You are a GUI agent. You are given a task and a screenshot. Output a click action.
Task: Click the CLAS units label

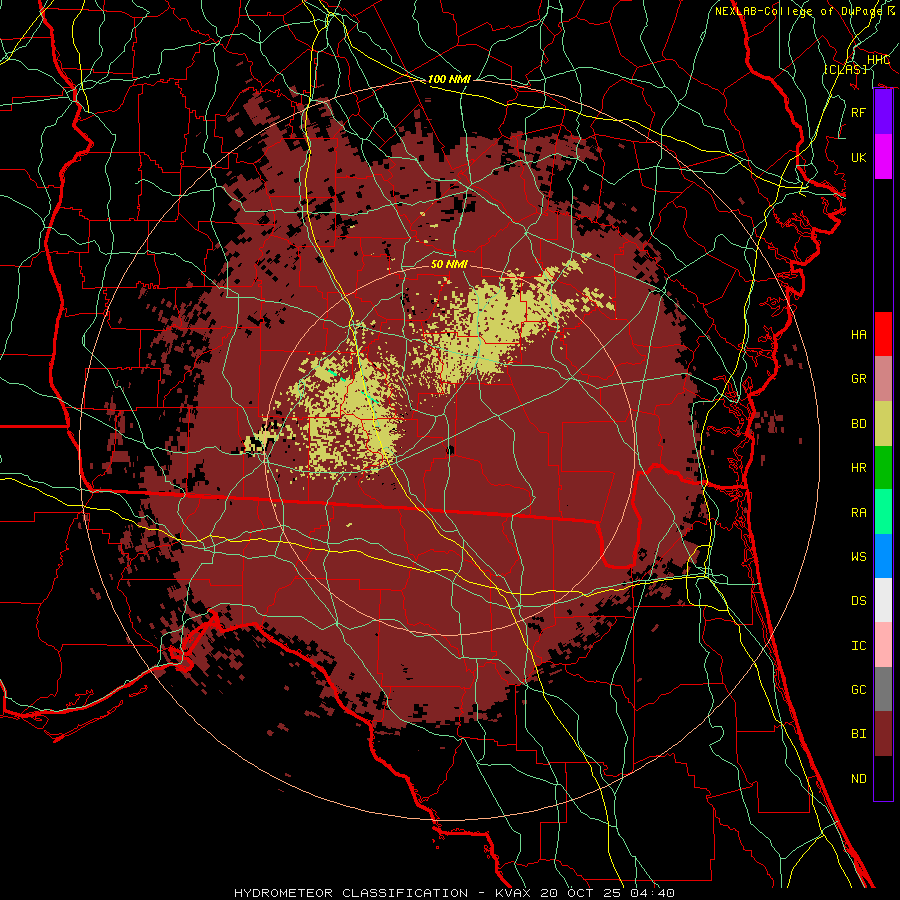pyautogui.click(x=845, y=69)
